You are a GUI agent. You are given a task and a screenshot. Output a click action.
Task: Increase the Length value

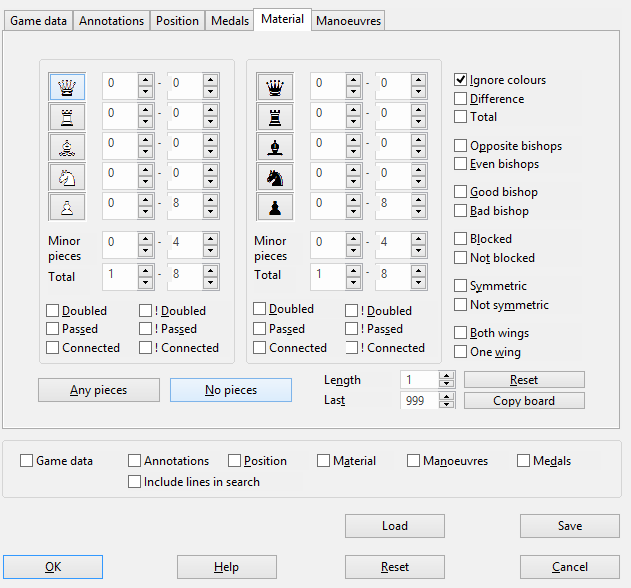446,376
